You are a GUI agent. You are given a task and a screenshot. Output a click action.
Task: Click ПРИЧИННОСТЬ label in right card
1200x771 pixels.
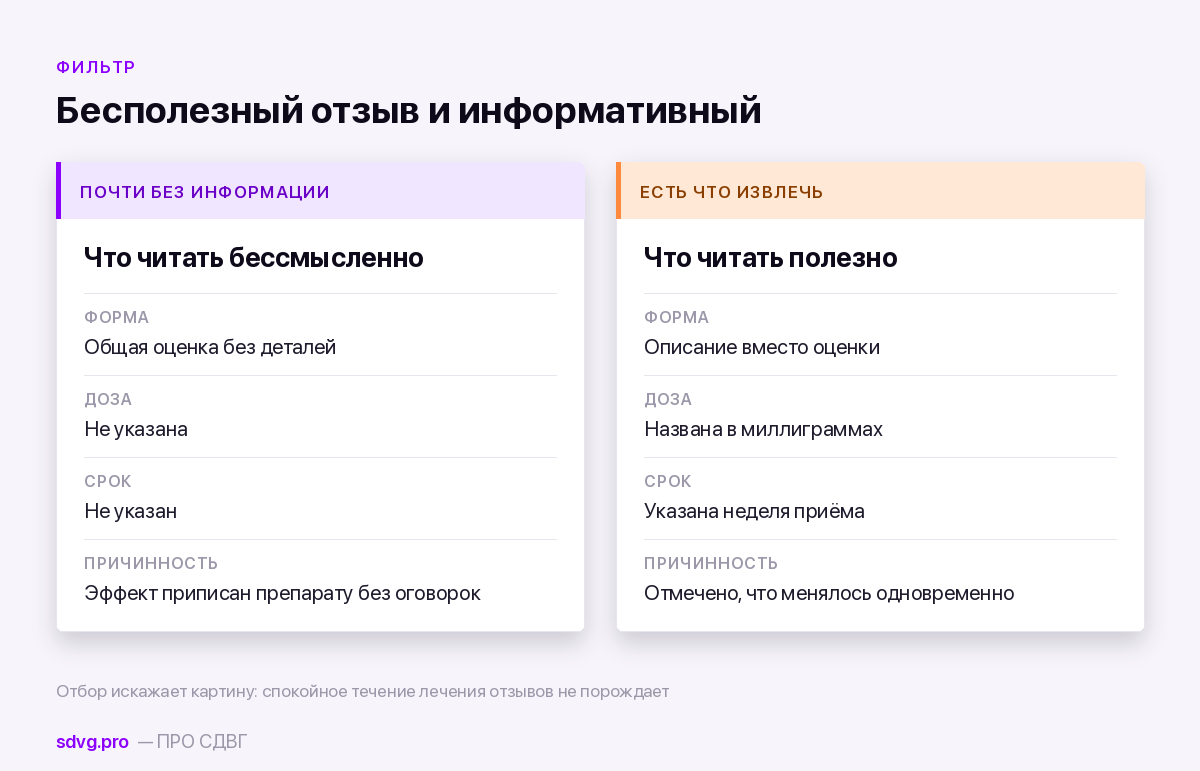[x=711, y=563]
